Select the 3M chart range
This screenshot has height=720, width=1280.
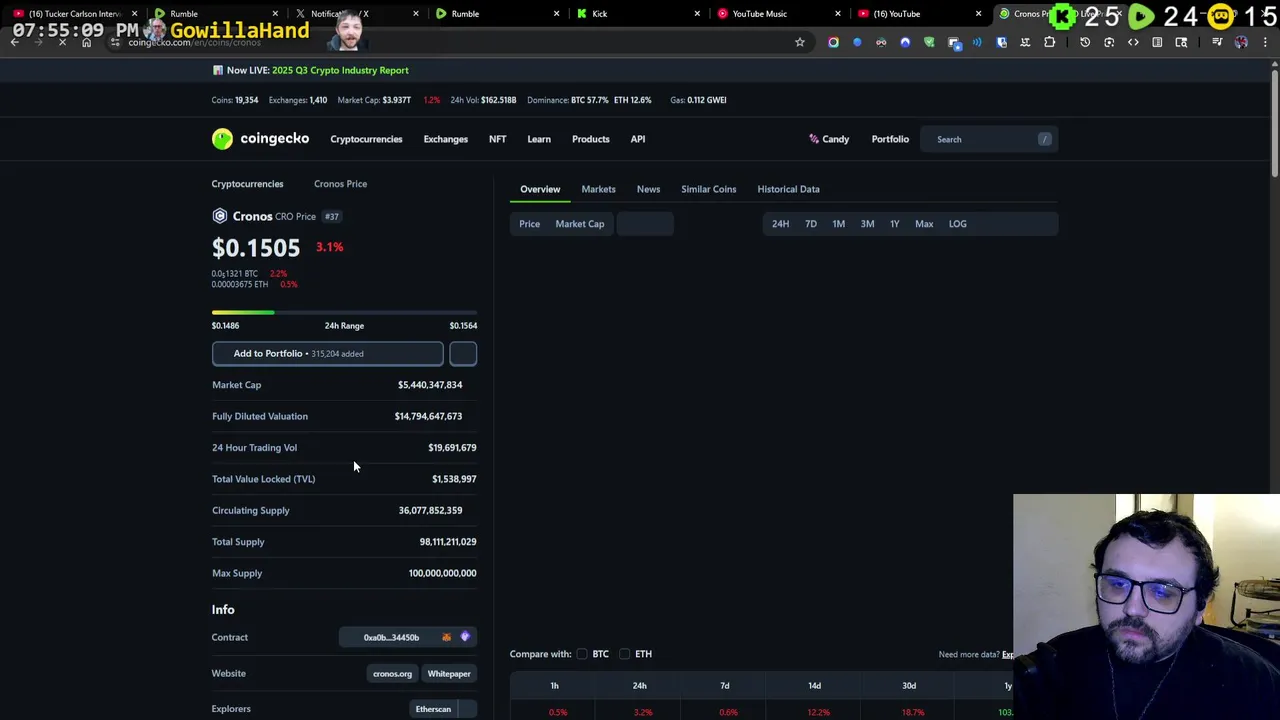(868, 224)
